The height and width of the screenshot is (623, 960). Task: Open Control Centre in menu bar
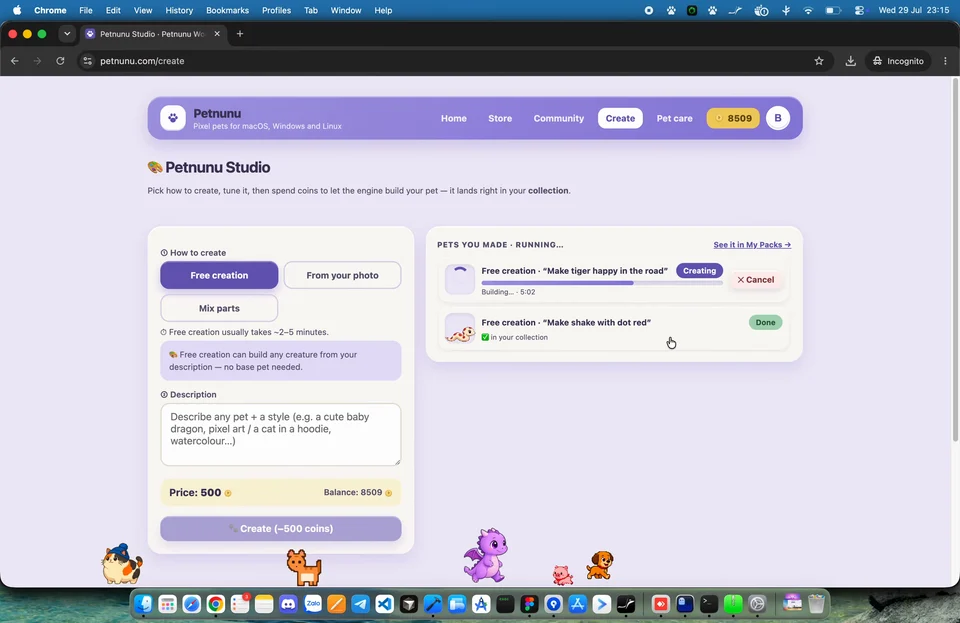860,10
